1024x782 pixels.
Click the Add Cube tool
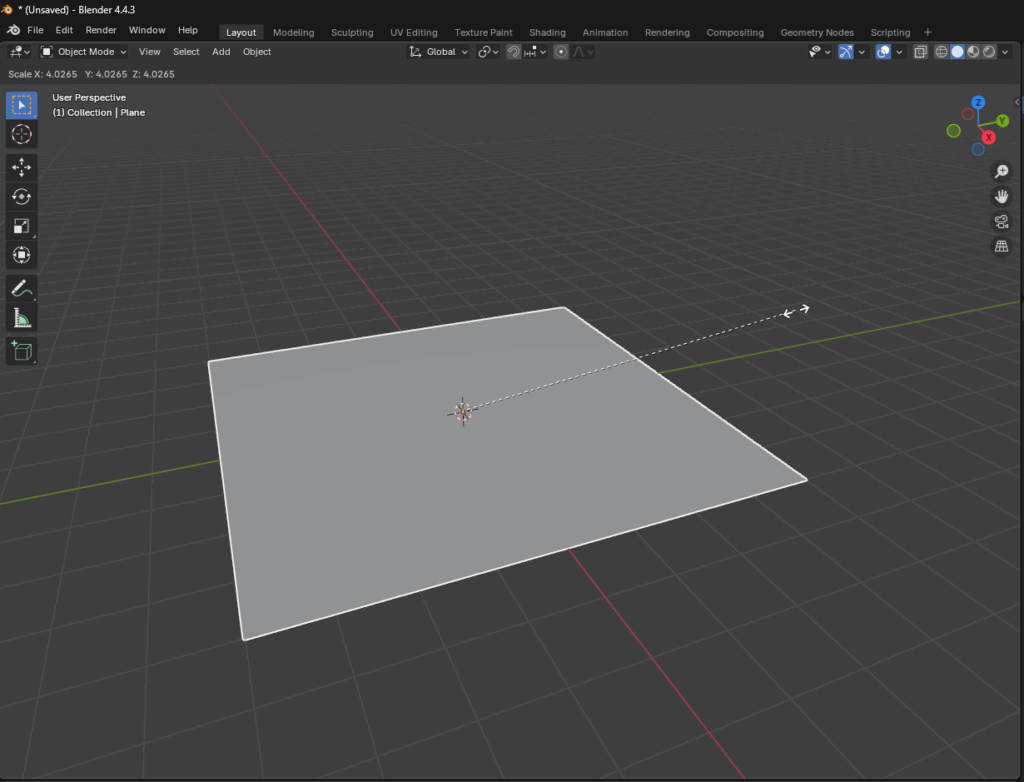(22, 351)
